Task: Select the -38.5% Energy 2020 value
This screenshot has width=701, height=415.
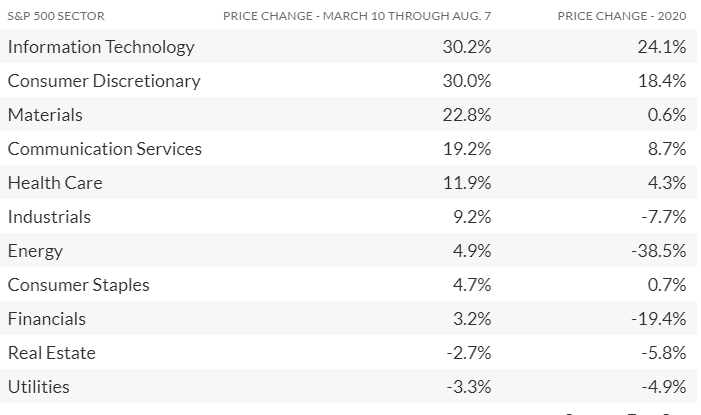Action: [658, 251]
